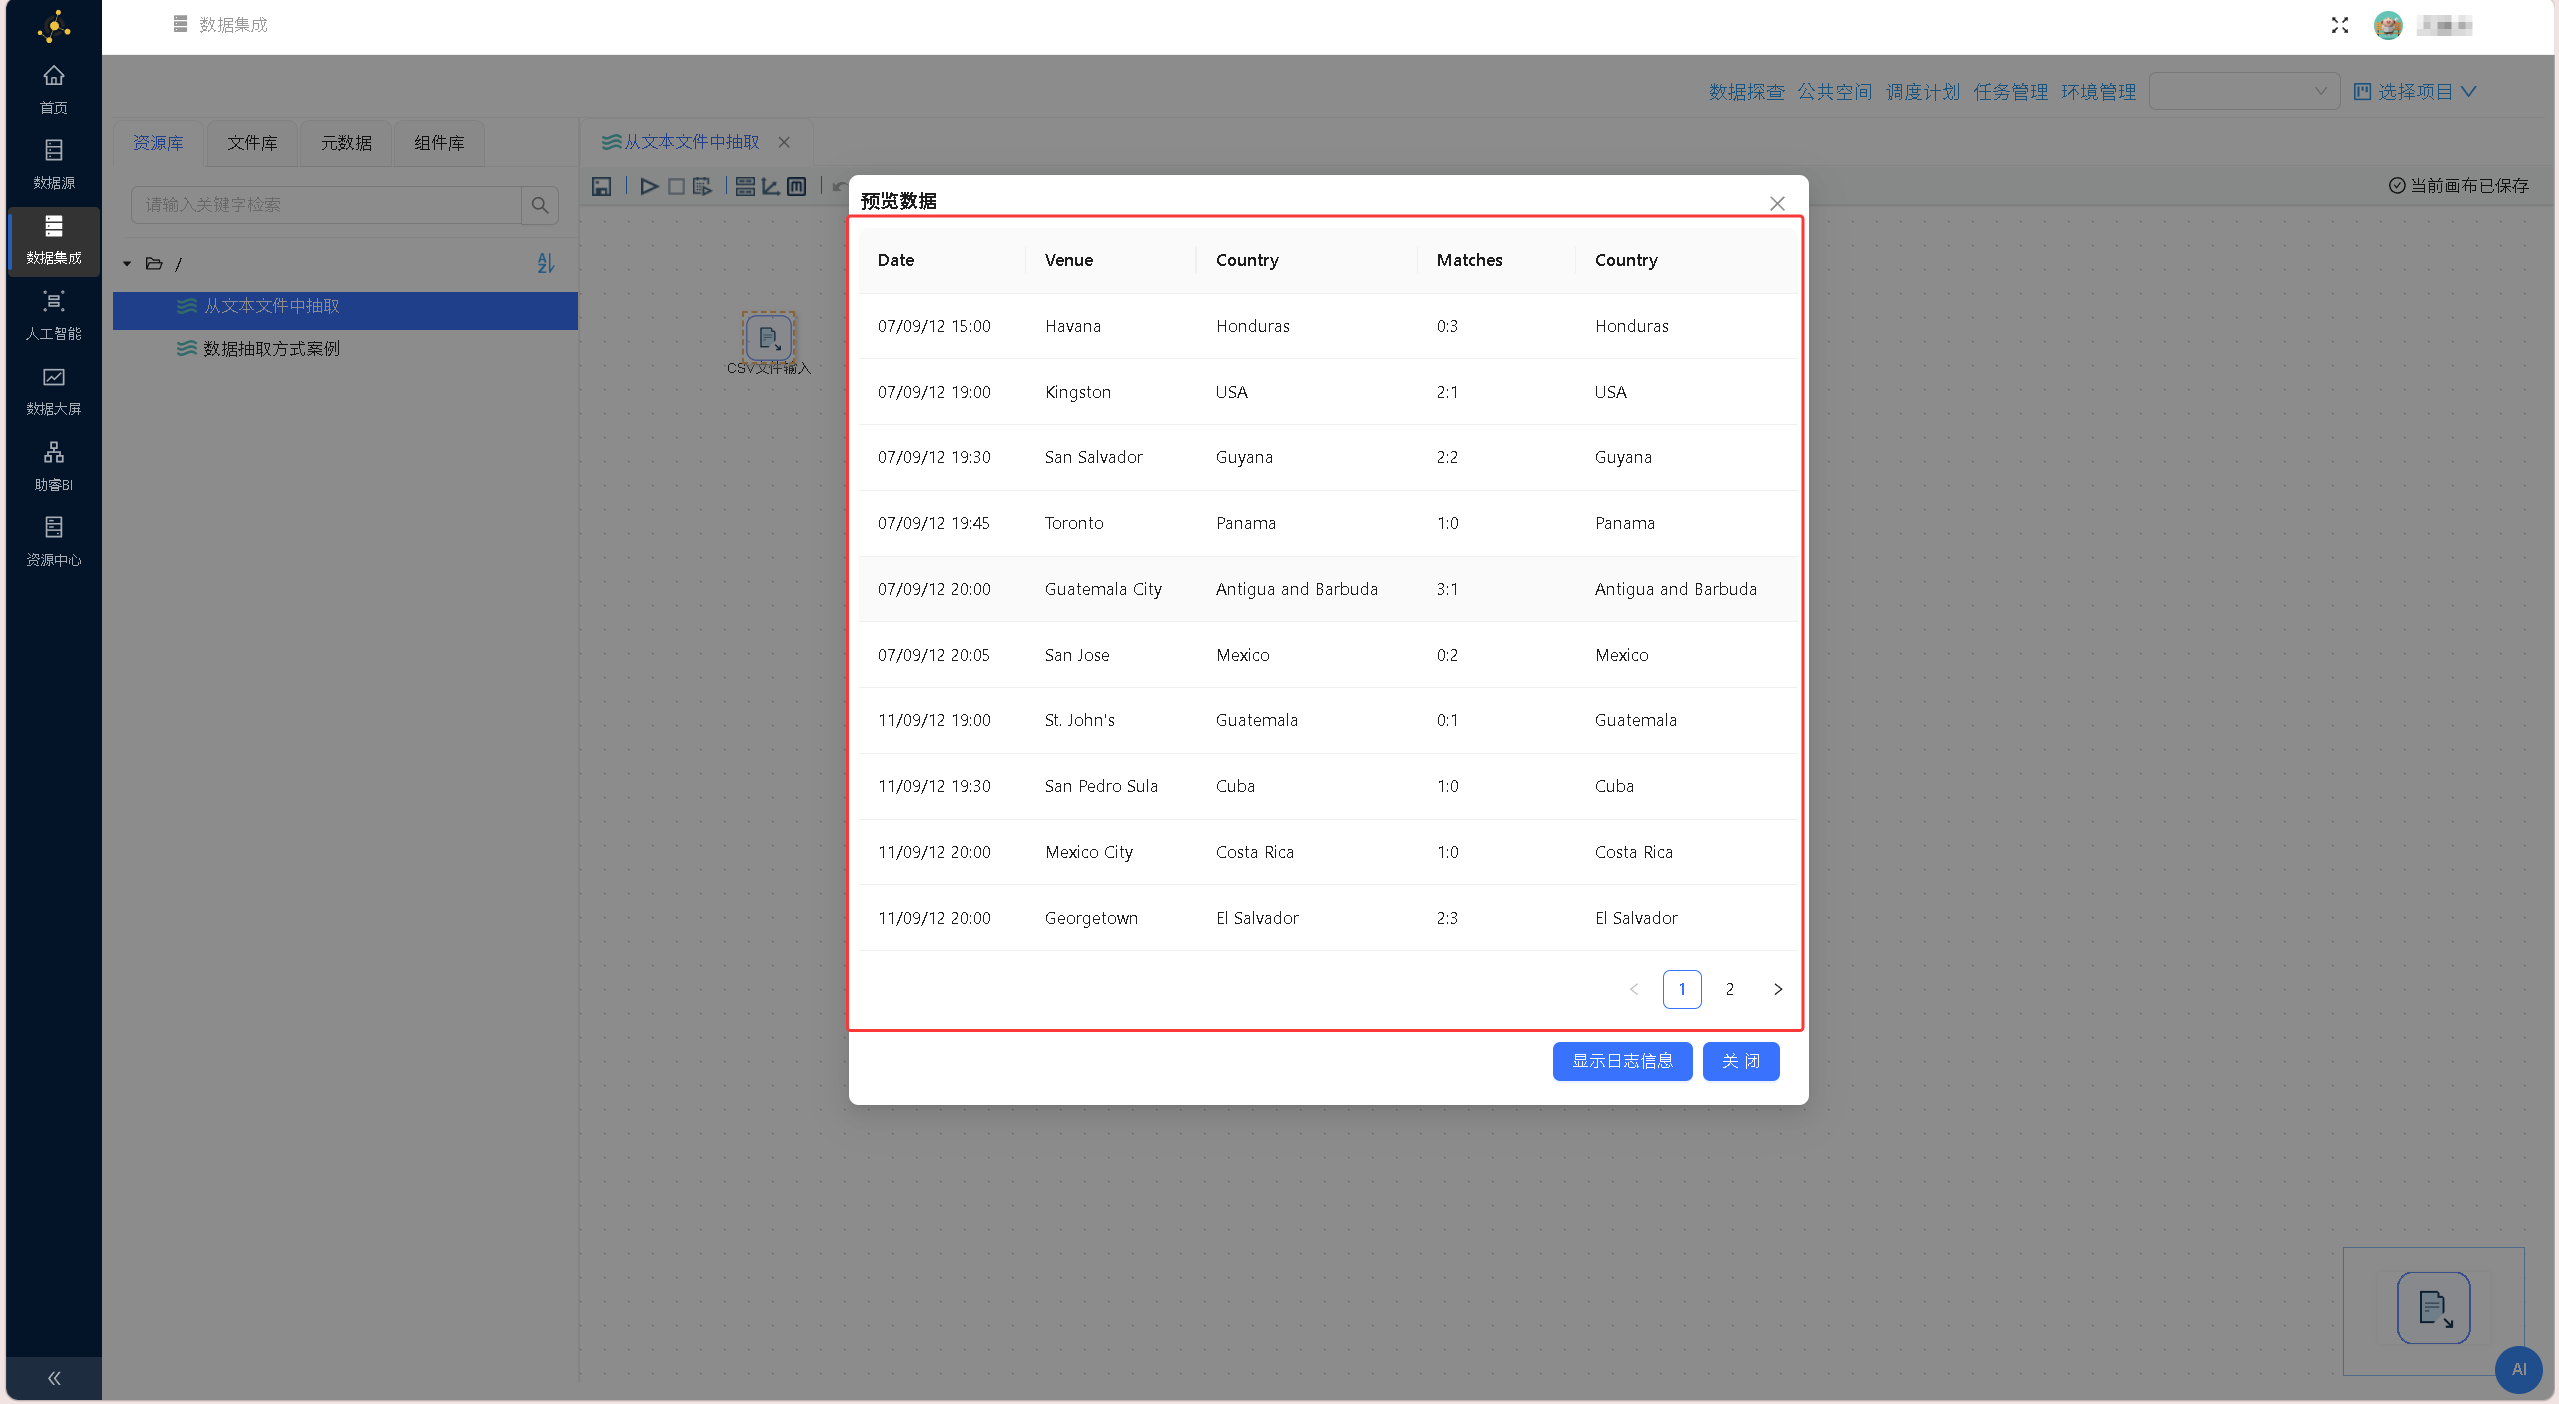
Task: Select the CSV文件输入 node on canvas
Action: point(768,338)
